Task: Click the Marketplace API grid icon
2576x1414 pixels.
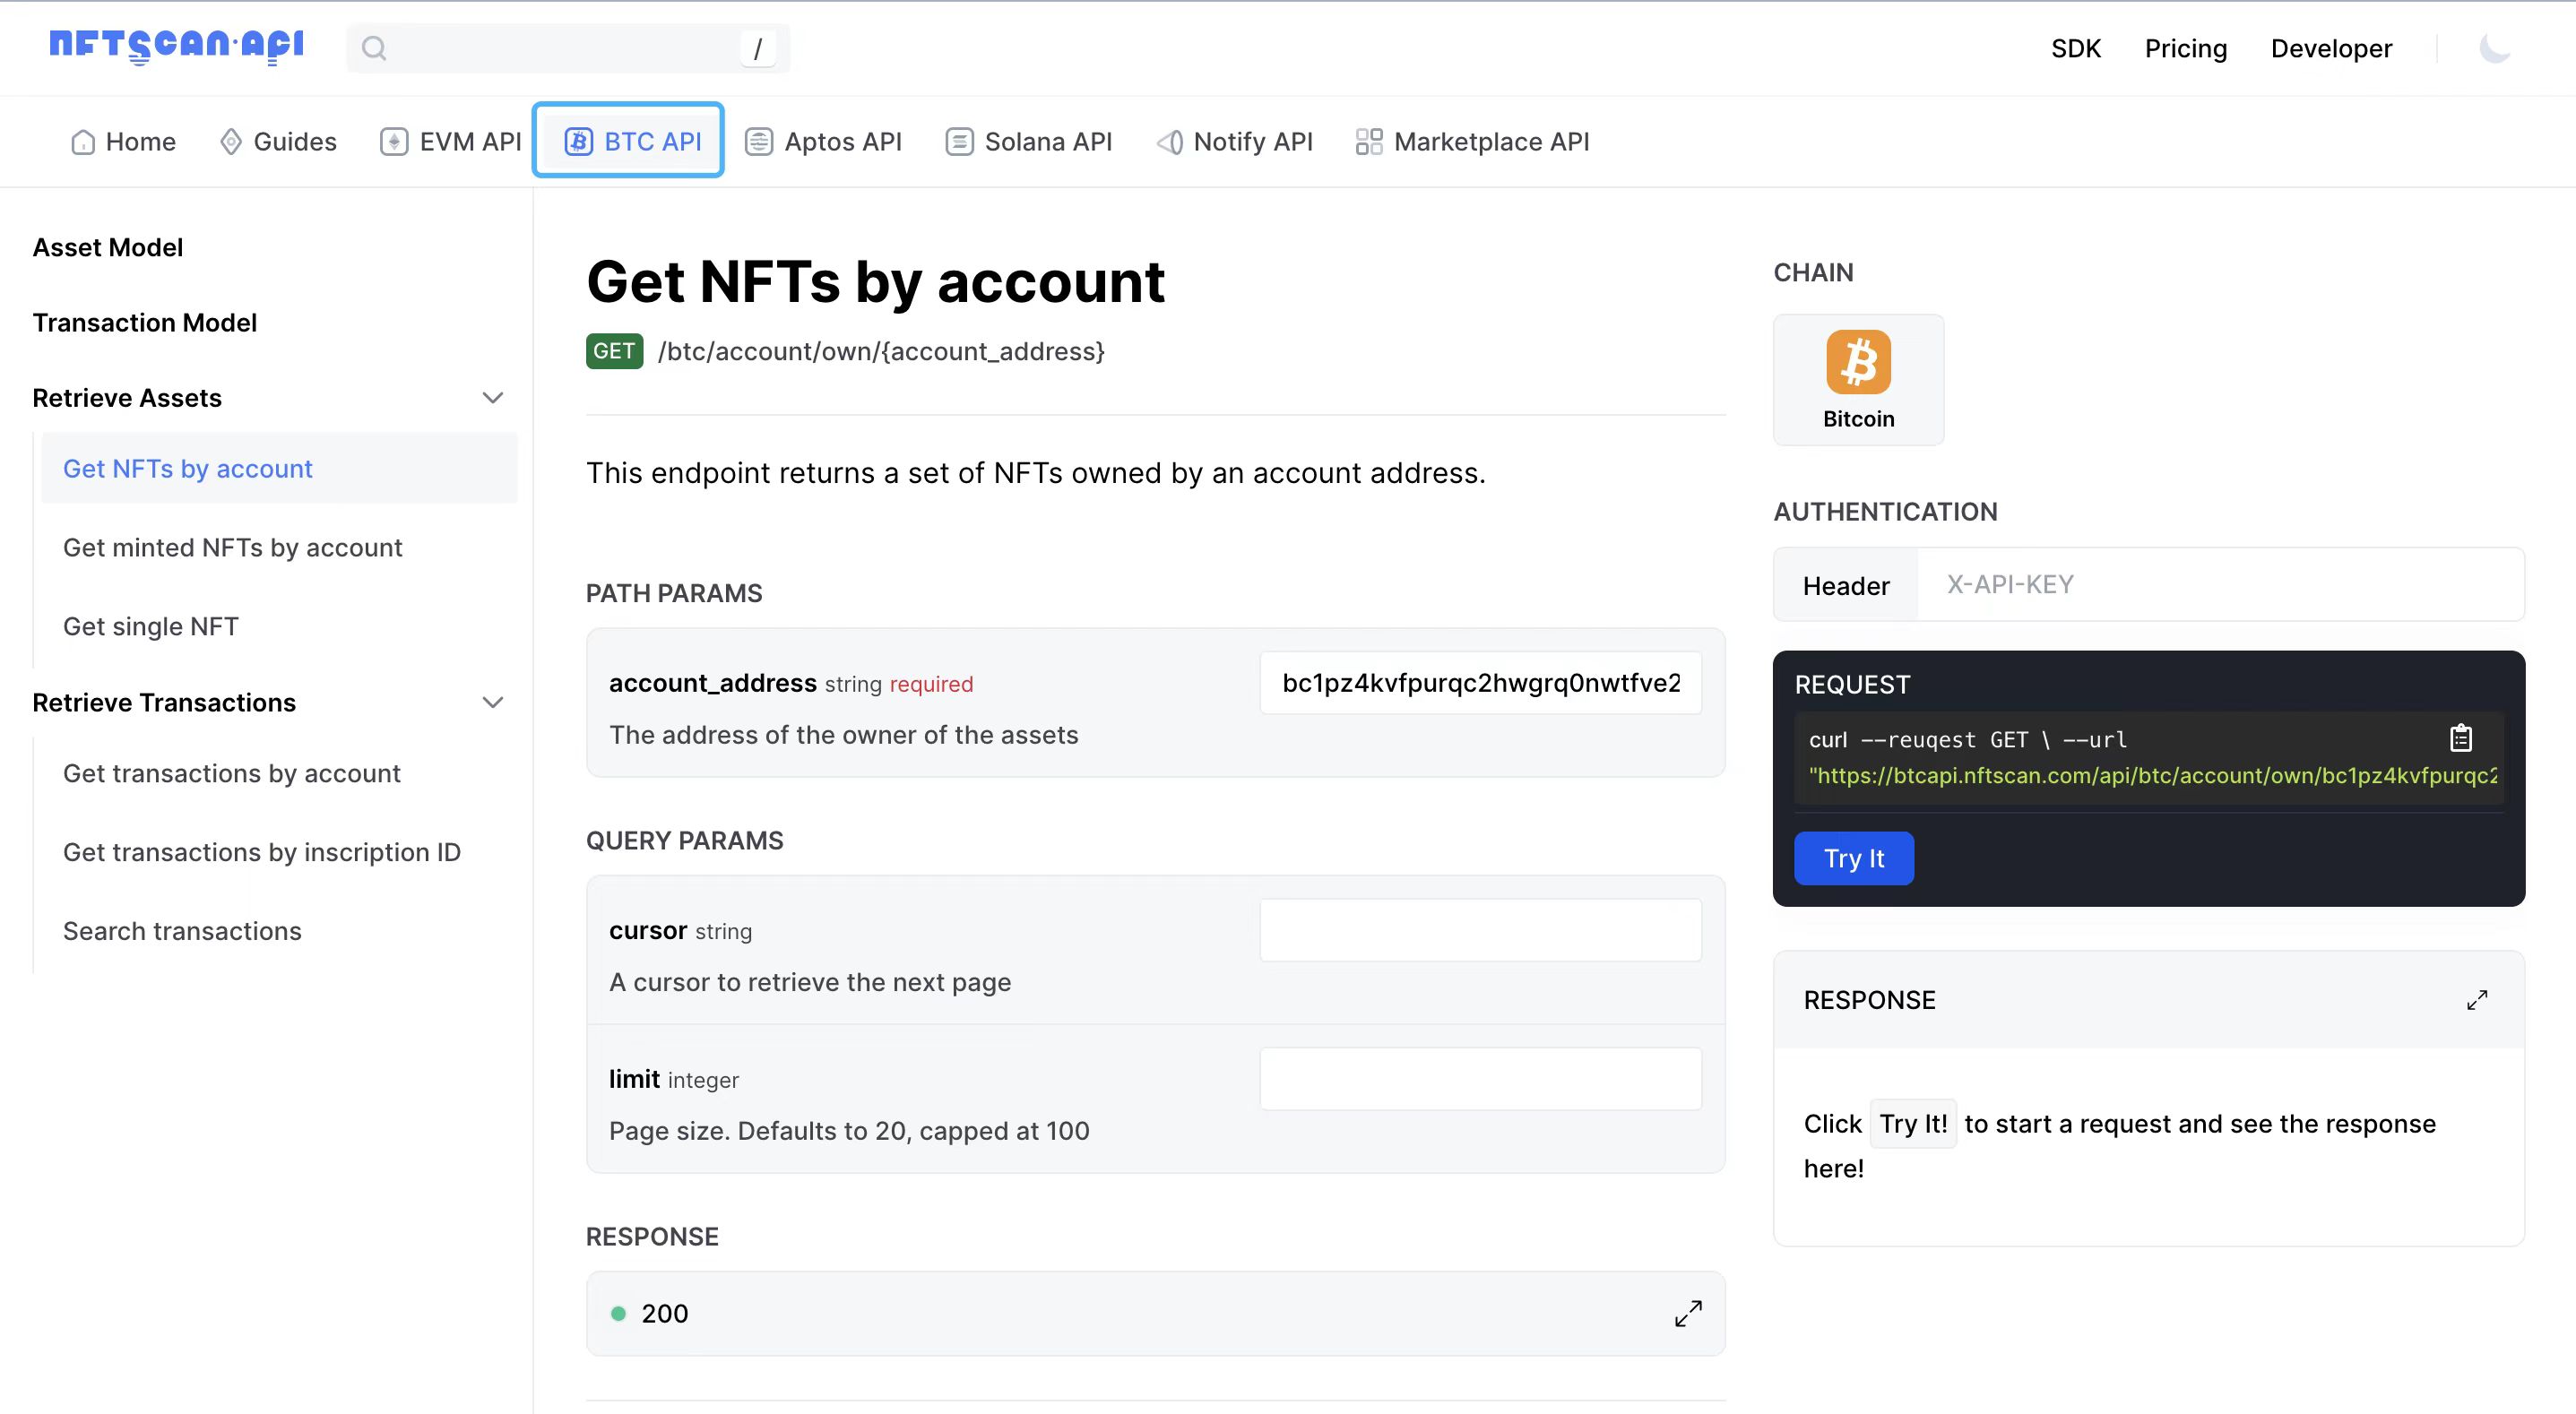Action: (1369, 139)
